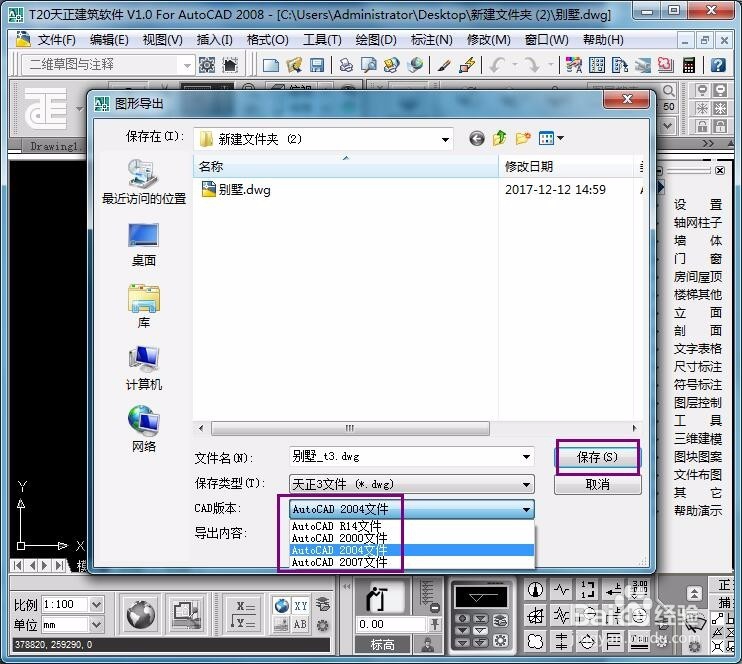Select the Computer (计算机) location shortcut
The width and height of the screenshot is (742, 664).
[143, 368]
